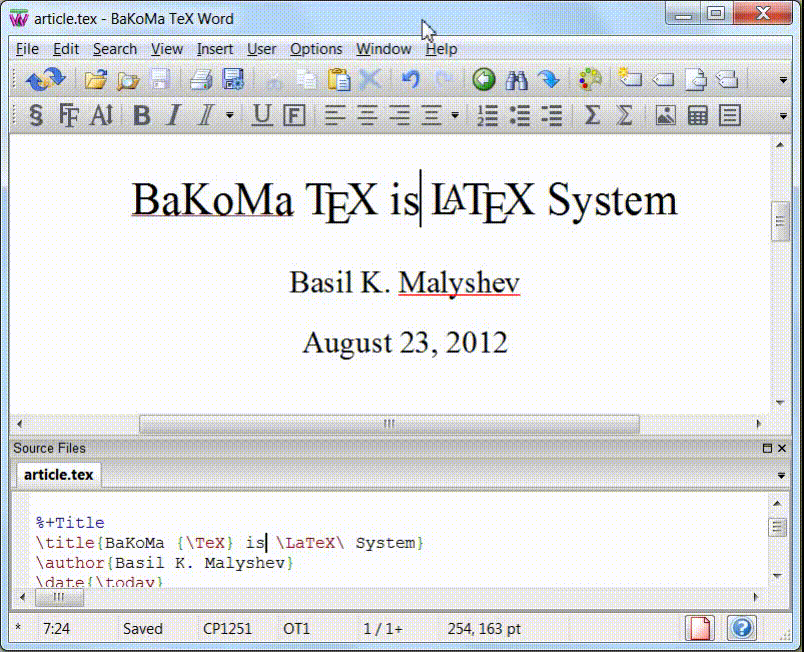This screenshot has height=652, width=804.
Task: Open search with the binoculars icon
Action: click(516, 79)
